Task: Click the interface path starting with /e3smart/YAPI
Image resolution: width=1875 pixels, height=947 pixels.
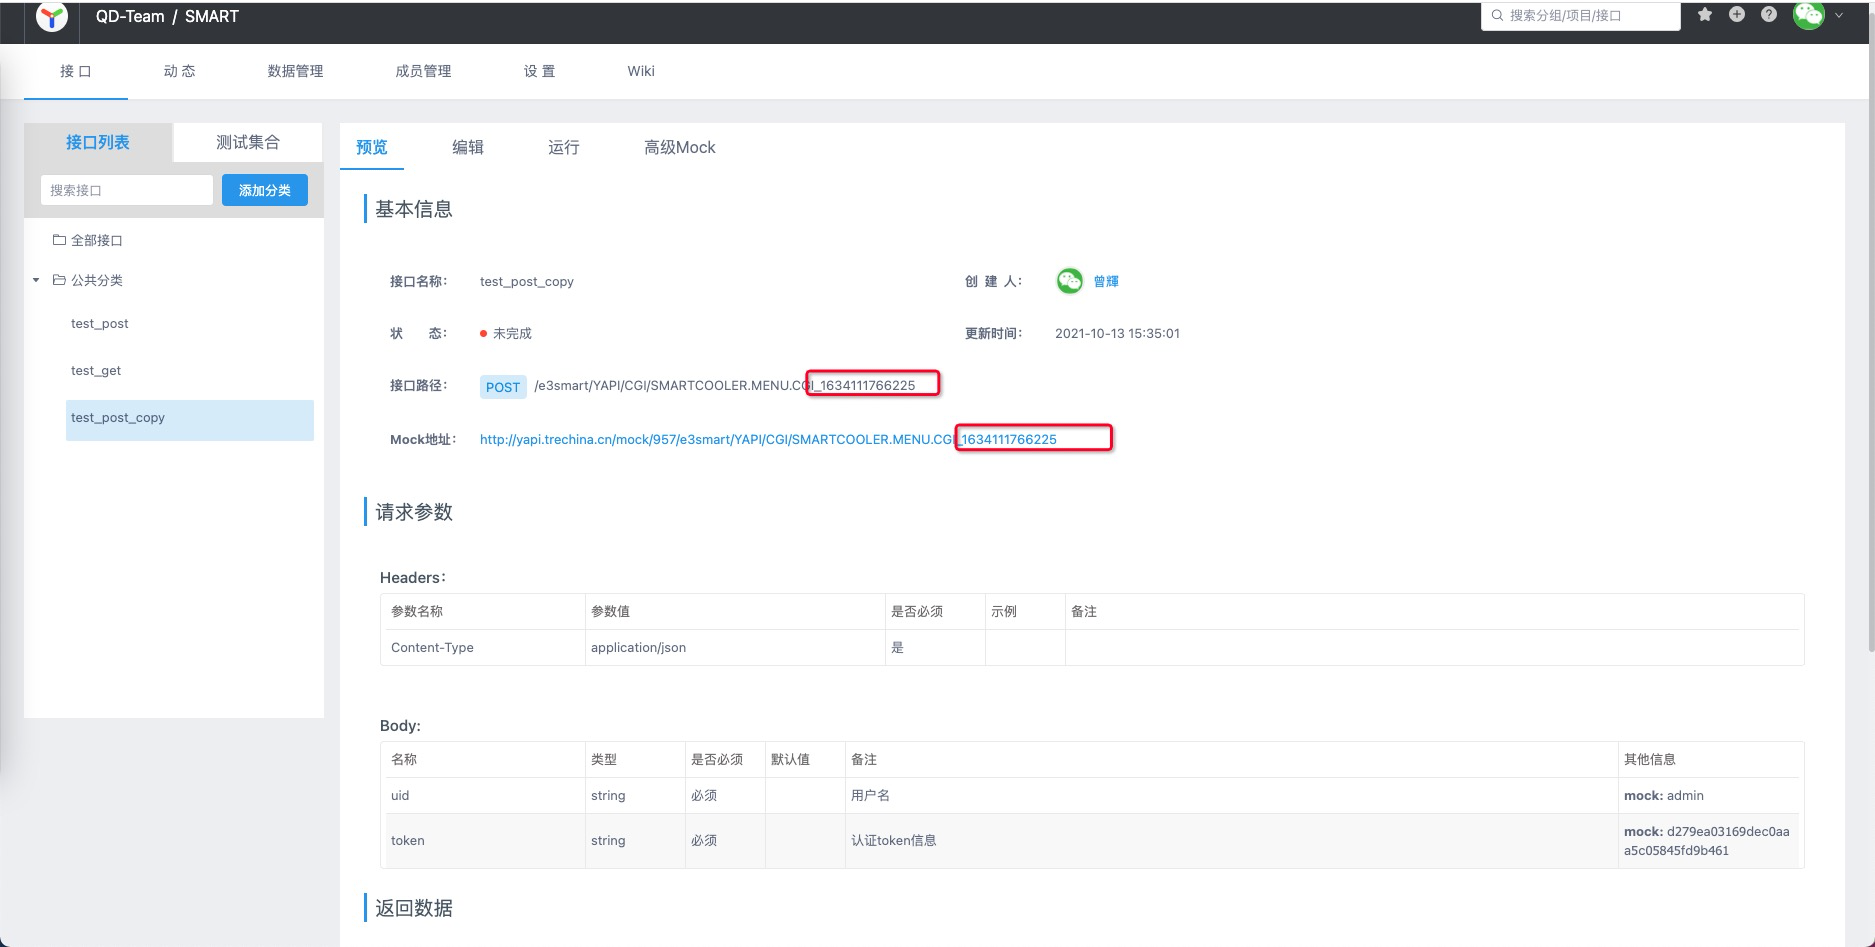Action: coord(725,385)
